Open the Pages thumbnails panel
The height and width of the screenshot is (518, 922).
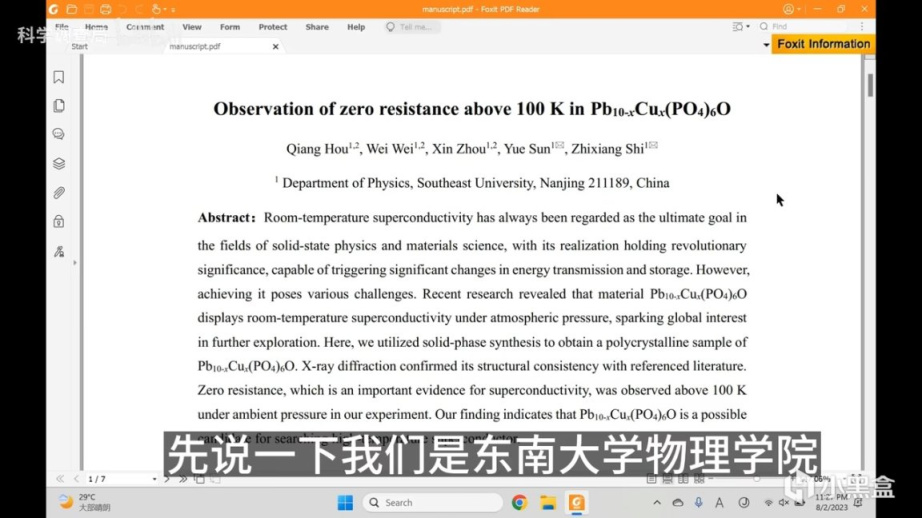(59, 106)
